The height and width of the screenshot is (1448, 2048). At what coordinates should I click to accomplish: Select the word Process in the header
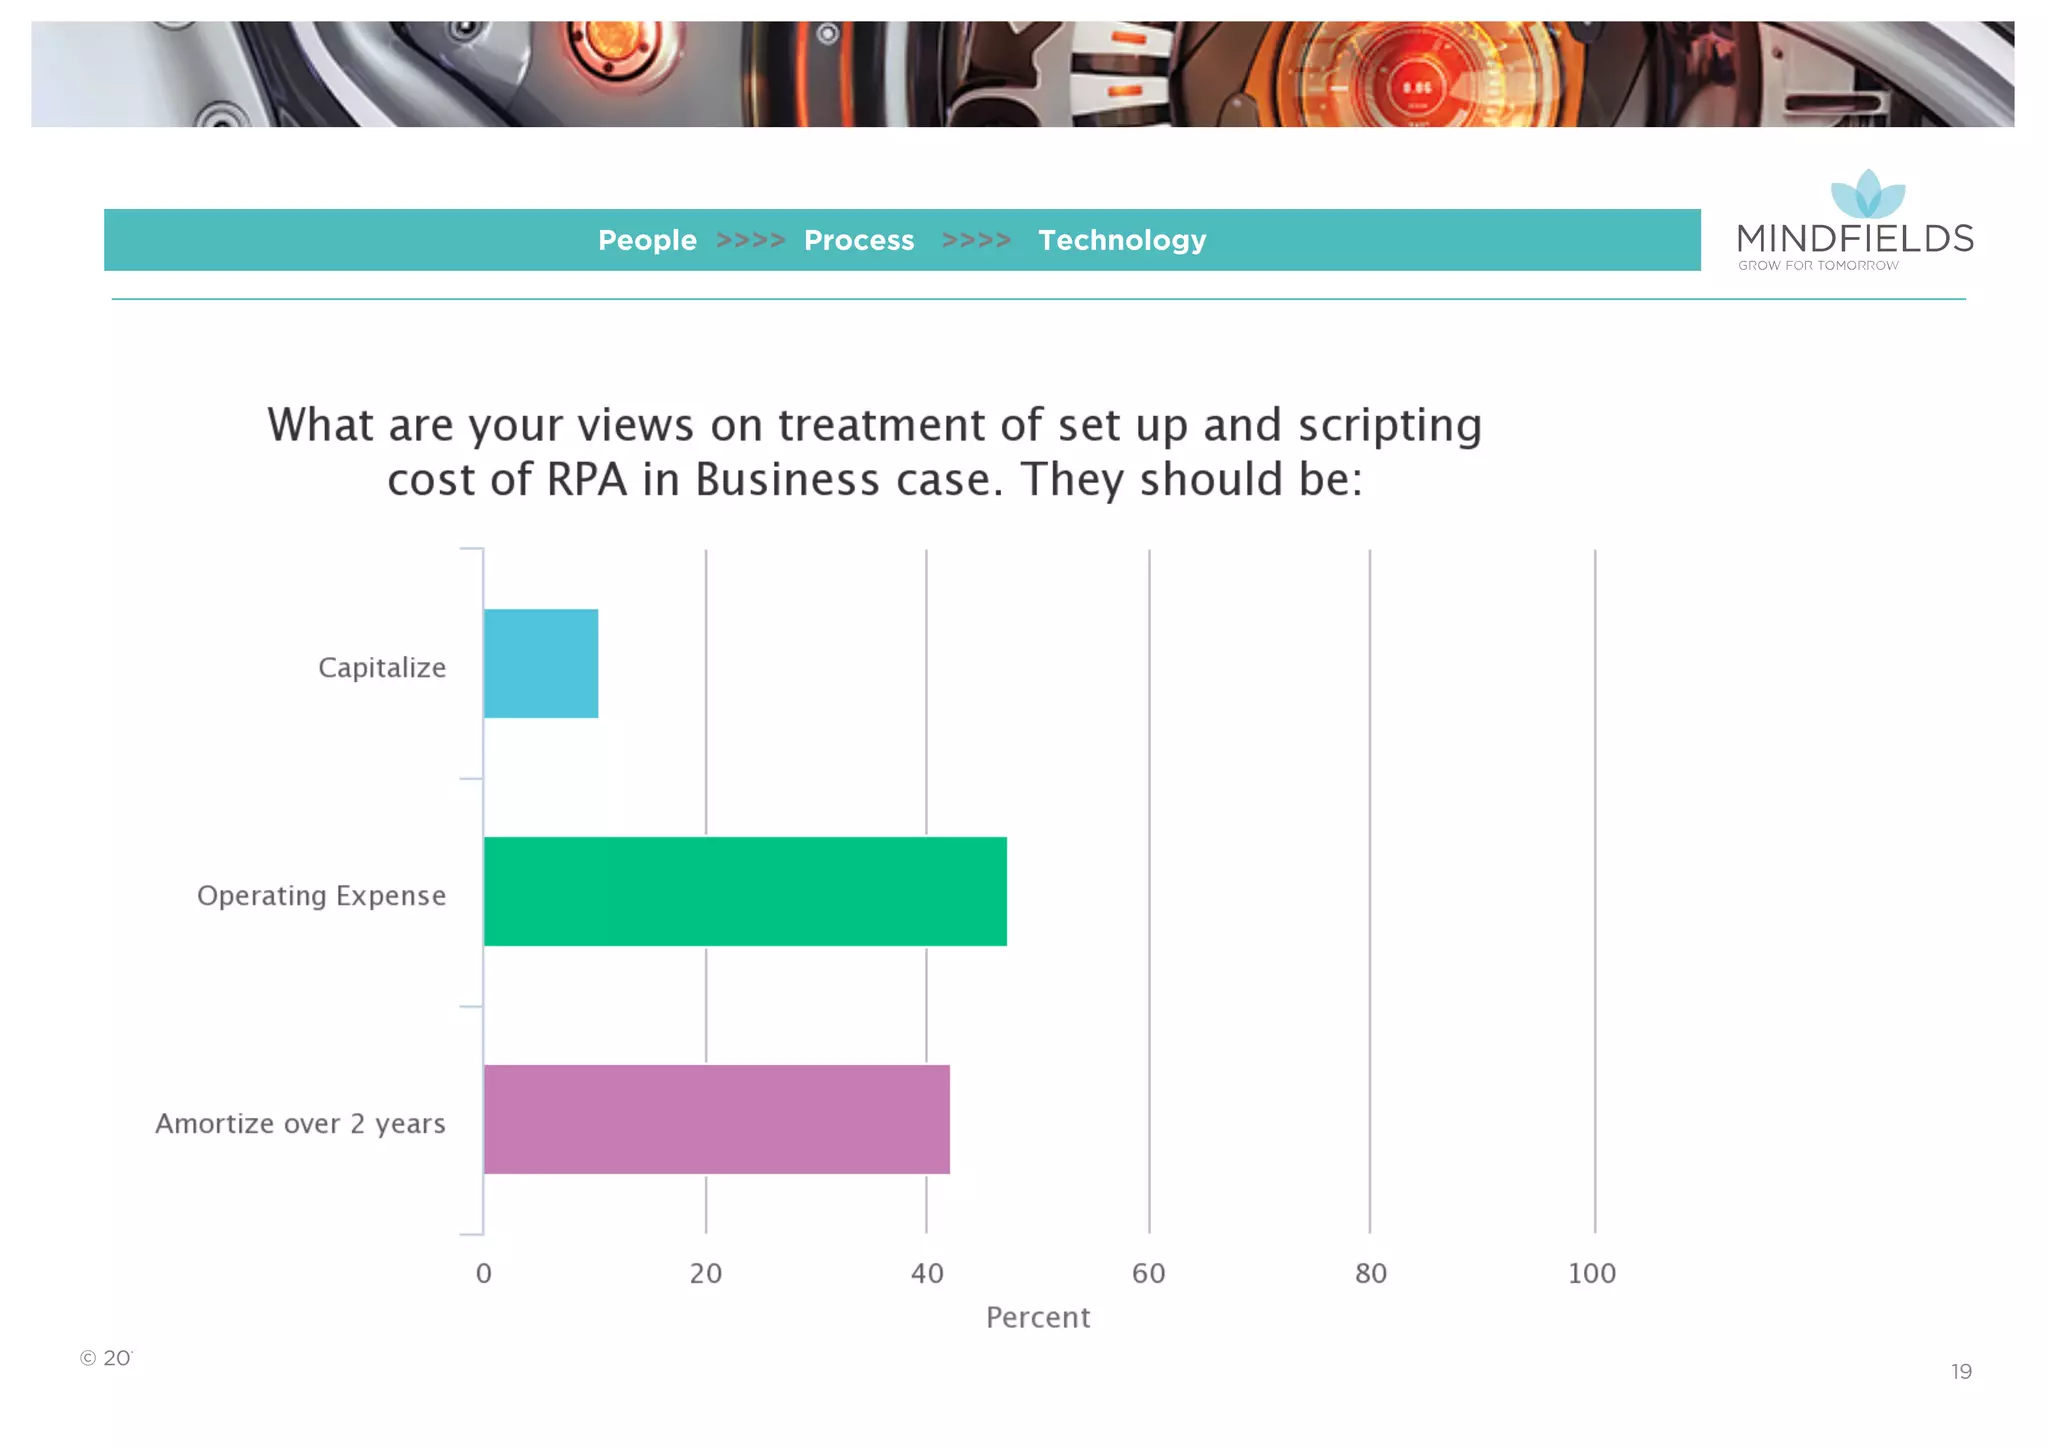859,241
